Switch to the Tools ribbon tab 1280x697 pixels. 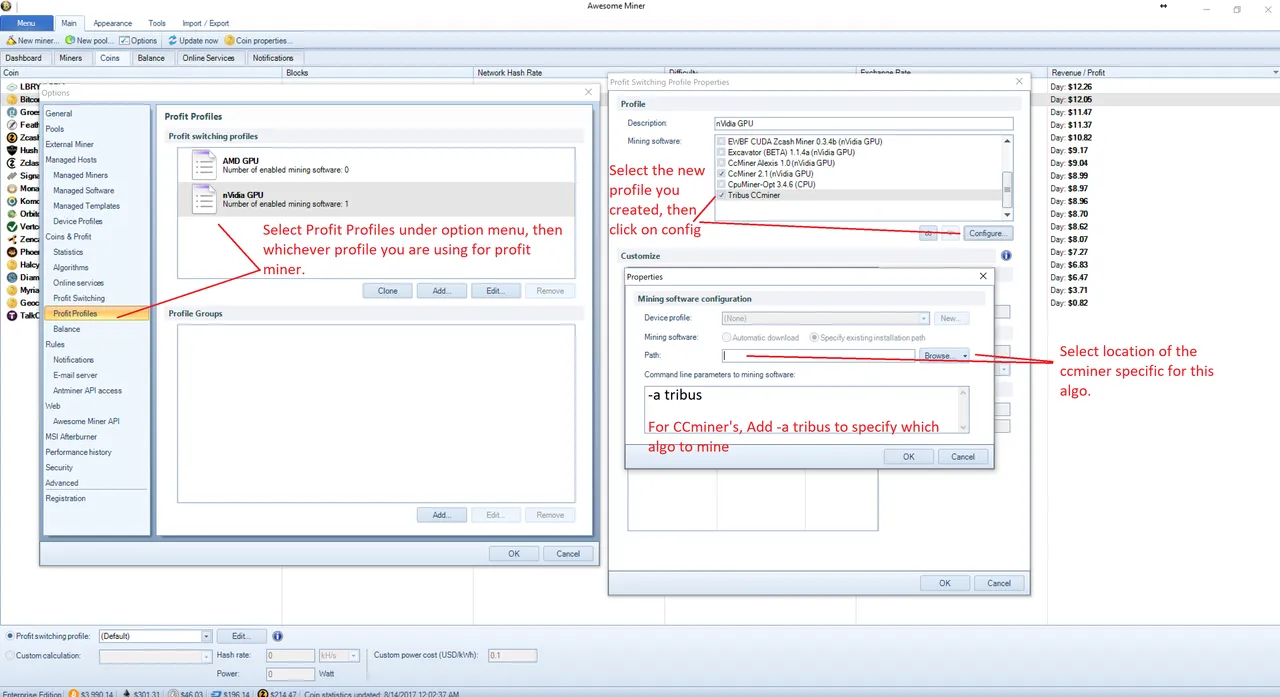pos(157,23)
